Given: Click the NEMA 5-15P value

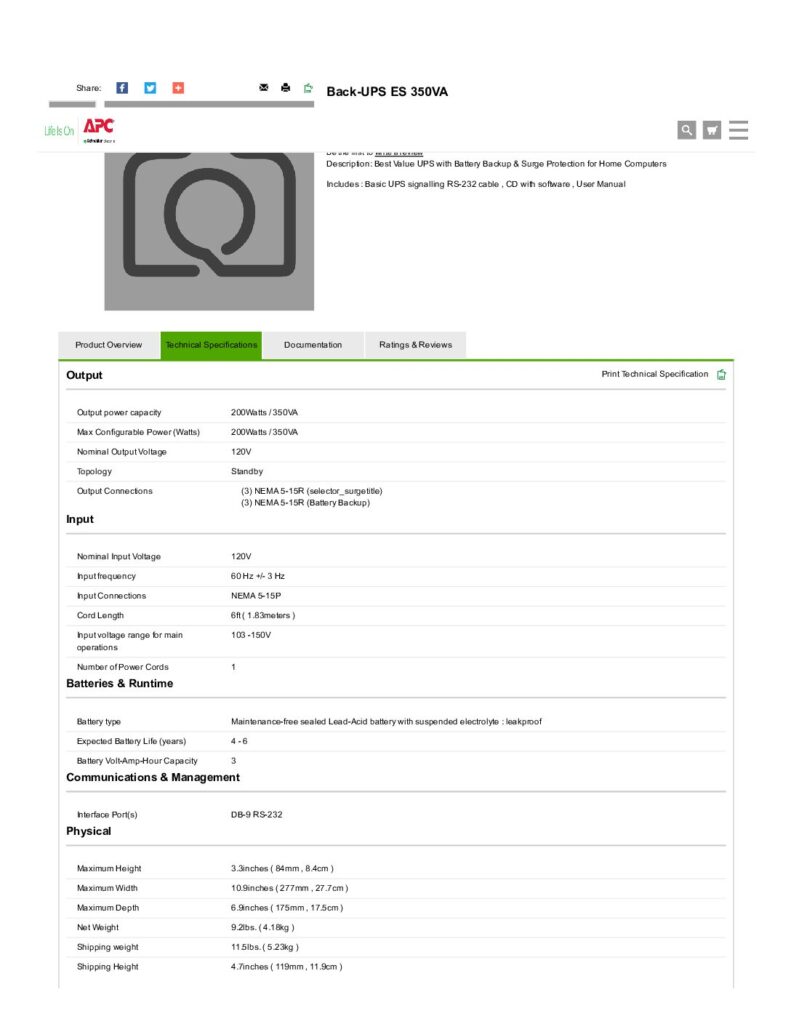Looking at the screenshot, I should [x=256, y=596].
